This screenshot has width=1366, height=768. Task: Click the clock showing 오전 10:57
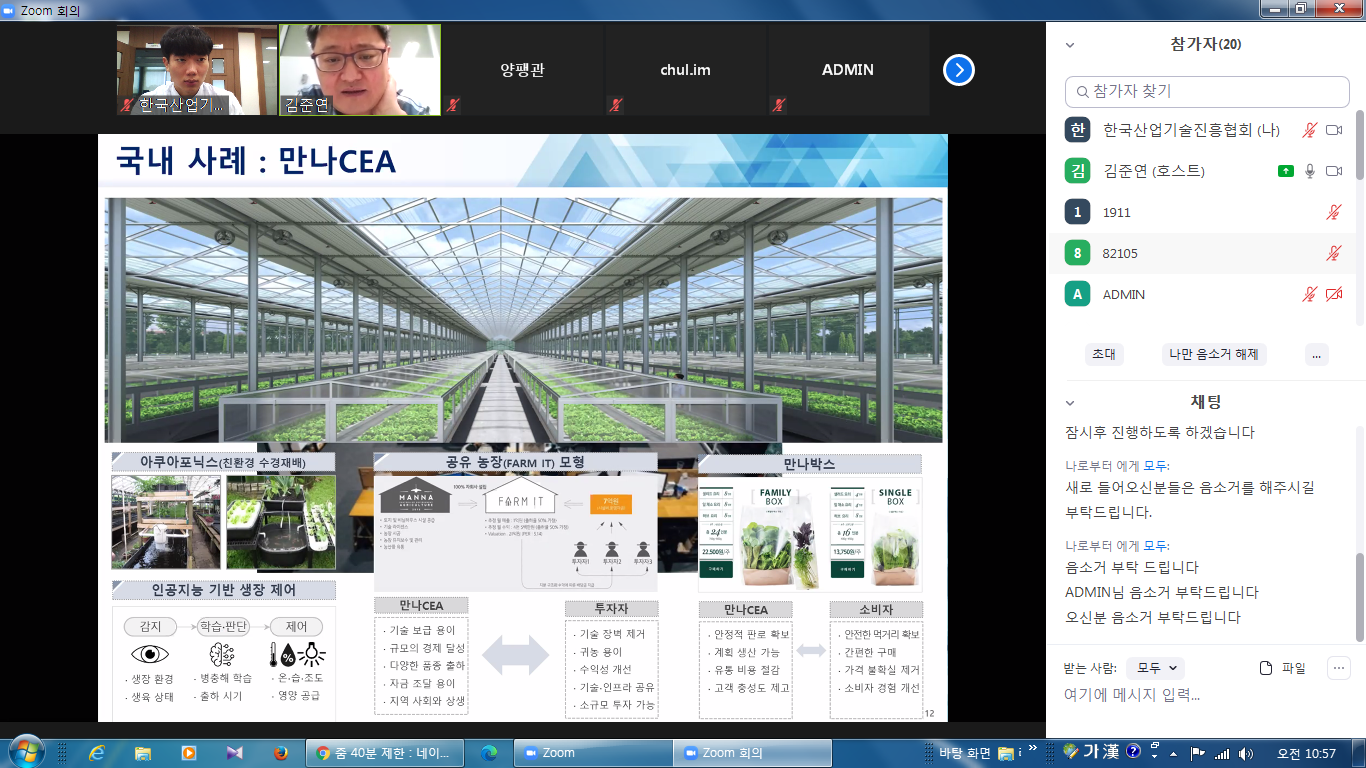point(1306,753)
